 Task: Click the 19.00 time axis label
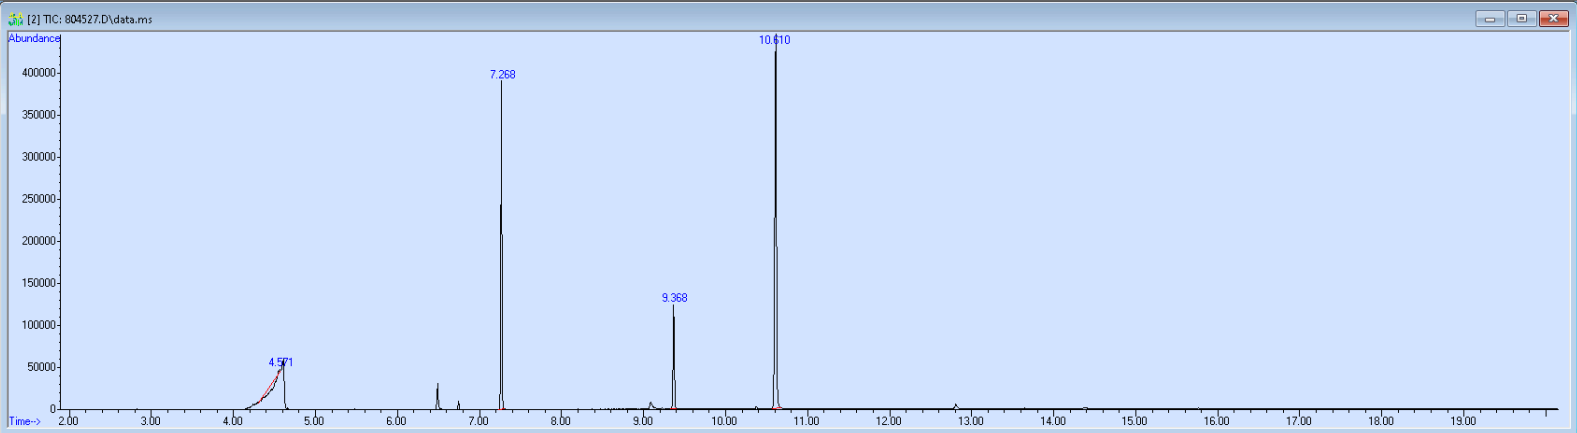[1462, 421]
